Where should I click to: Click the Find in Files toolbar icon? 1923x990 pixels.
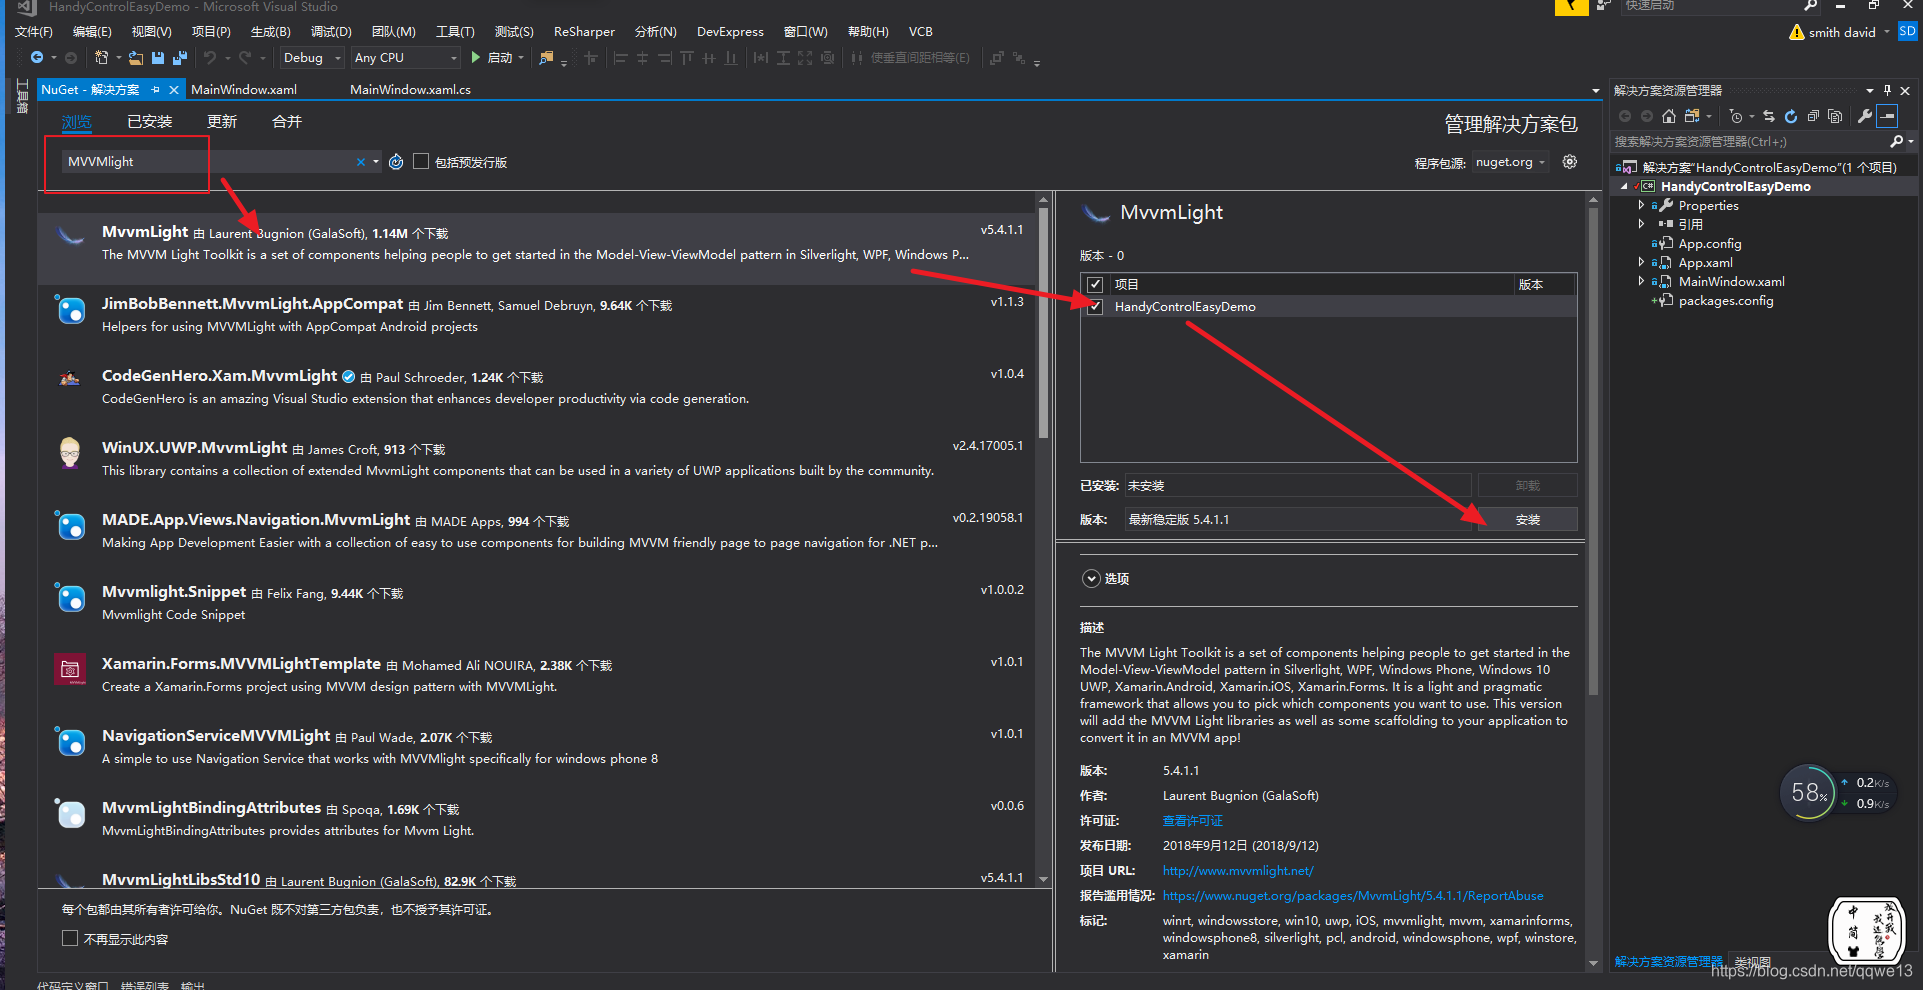[546, 58]
